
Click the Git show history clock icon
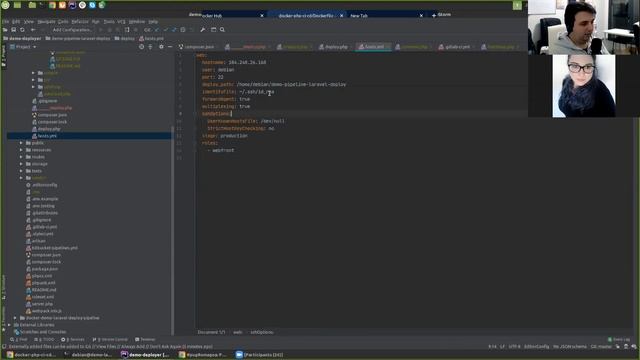183,30
